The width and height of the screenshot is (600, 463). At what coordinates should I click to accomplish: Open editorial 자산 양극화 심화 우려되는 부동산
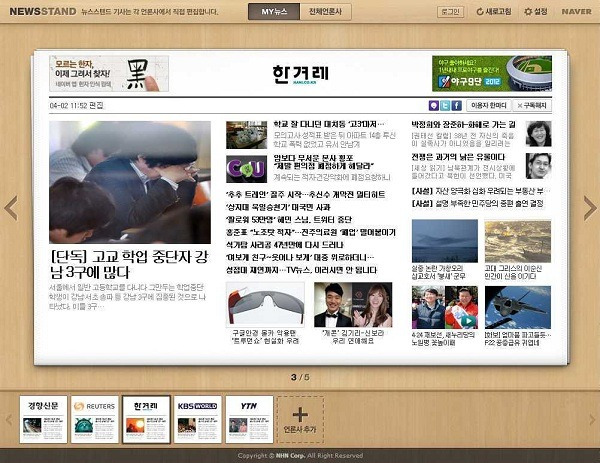(x=481, y=191)
